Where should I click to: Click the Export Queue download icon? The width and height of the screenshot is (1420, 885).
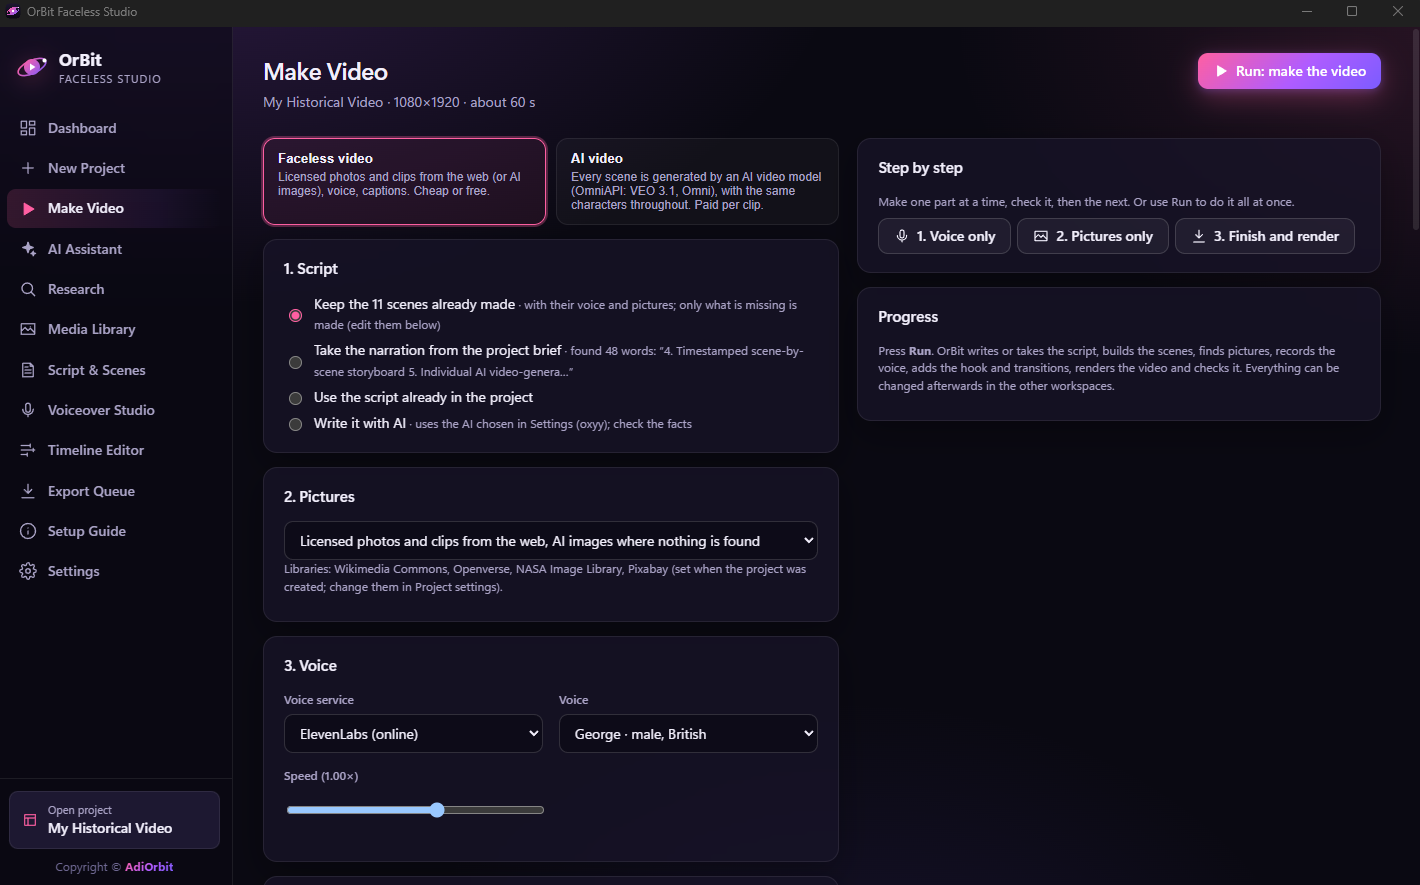tap(28, 491)
